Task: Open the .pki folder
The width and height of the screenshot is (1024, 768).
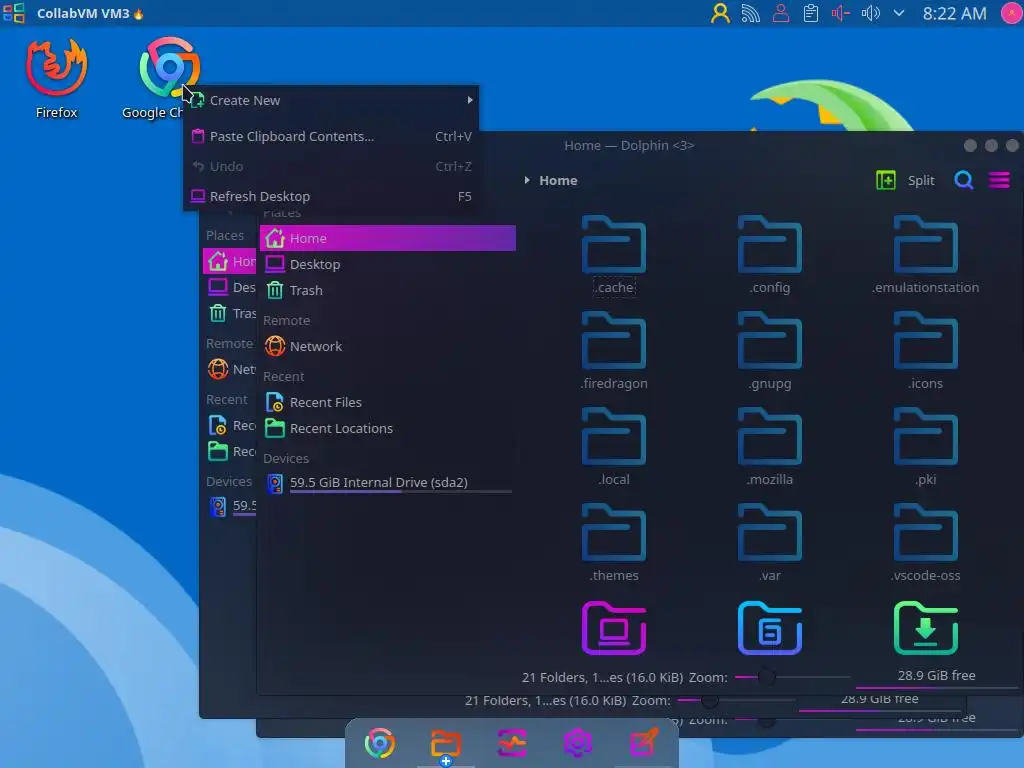Action: tap(925, 447)
